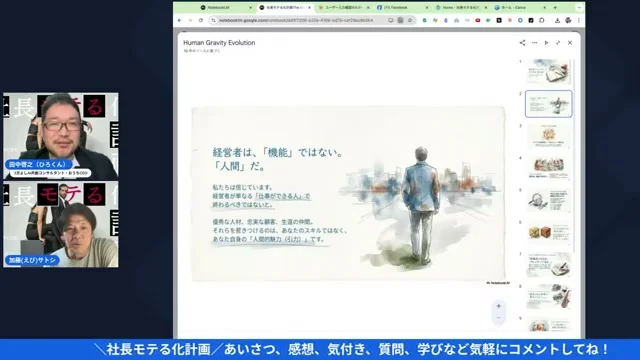
Task: Bookmark this page with the star icon
Action: (410, 20)
